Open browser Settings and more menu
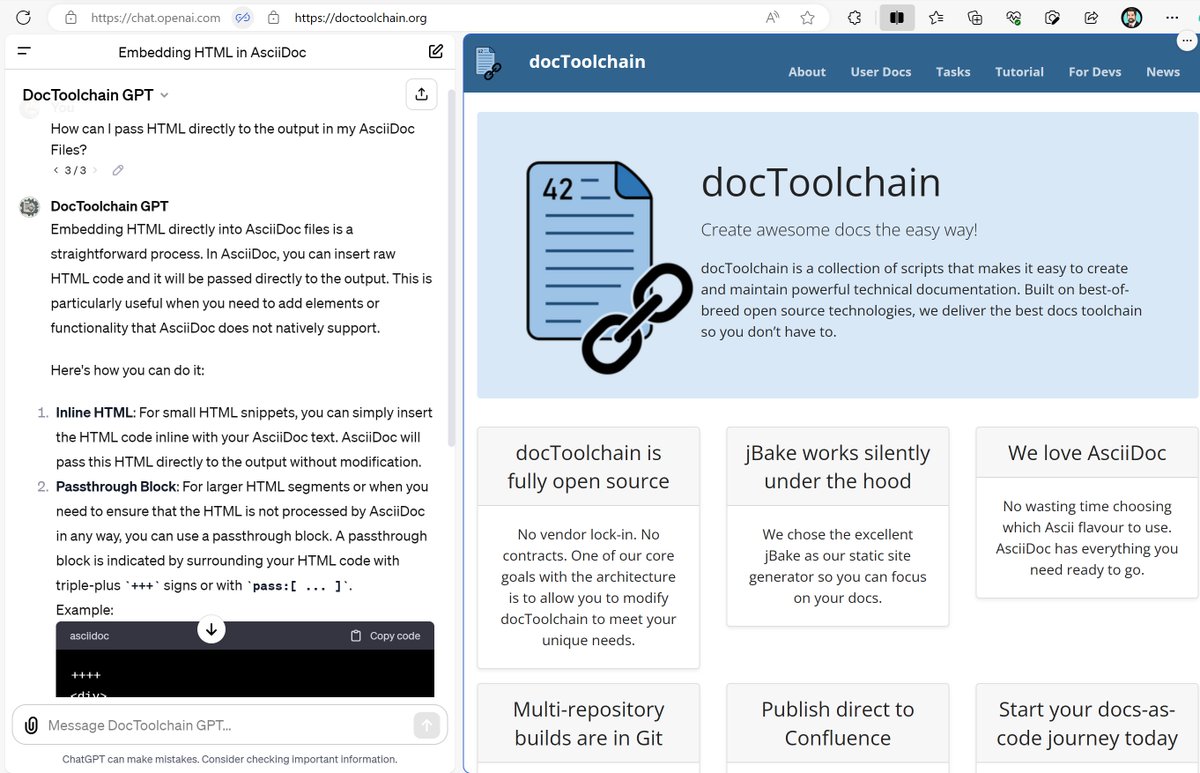The height and width of the screenshot is (773, 1200). tap(1171, 18)
